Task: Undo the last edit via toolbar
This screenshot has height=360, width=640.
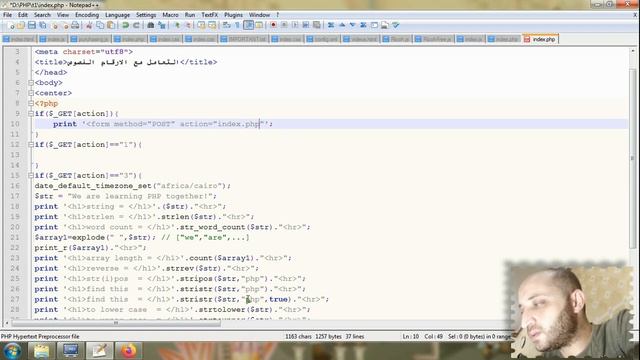Action: 125,25
